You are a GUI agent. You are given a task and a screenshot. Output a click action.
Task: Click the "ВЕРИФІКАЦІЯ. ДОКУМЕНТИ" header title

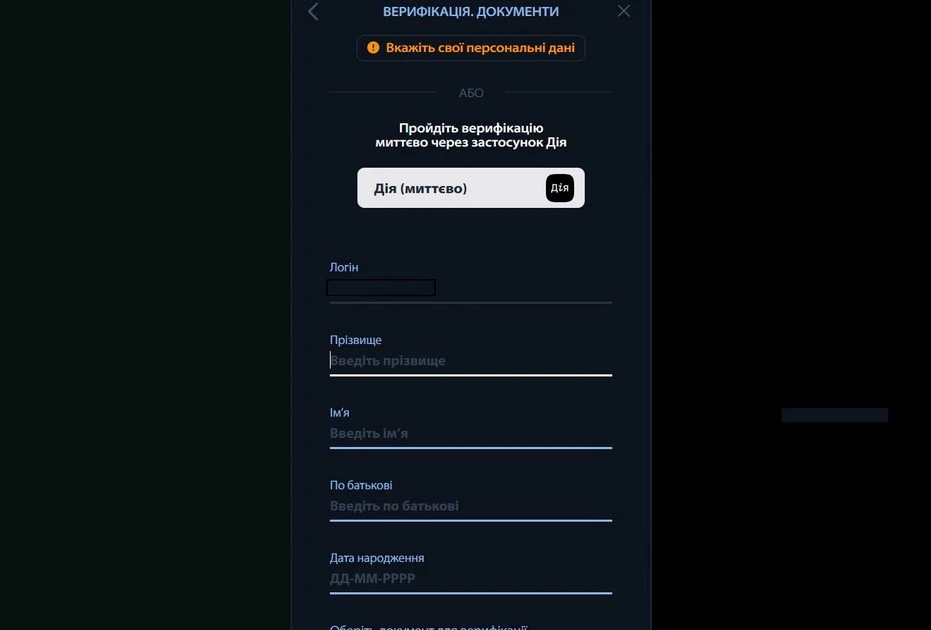471,12
